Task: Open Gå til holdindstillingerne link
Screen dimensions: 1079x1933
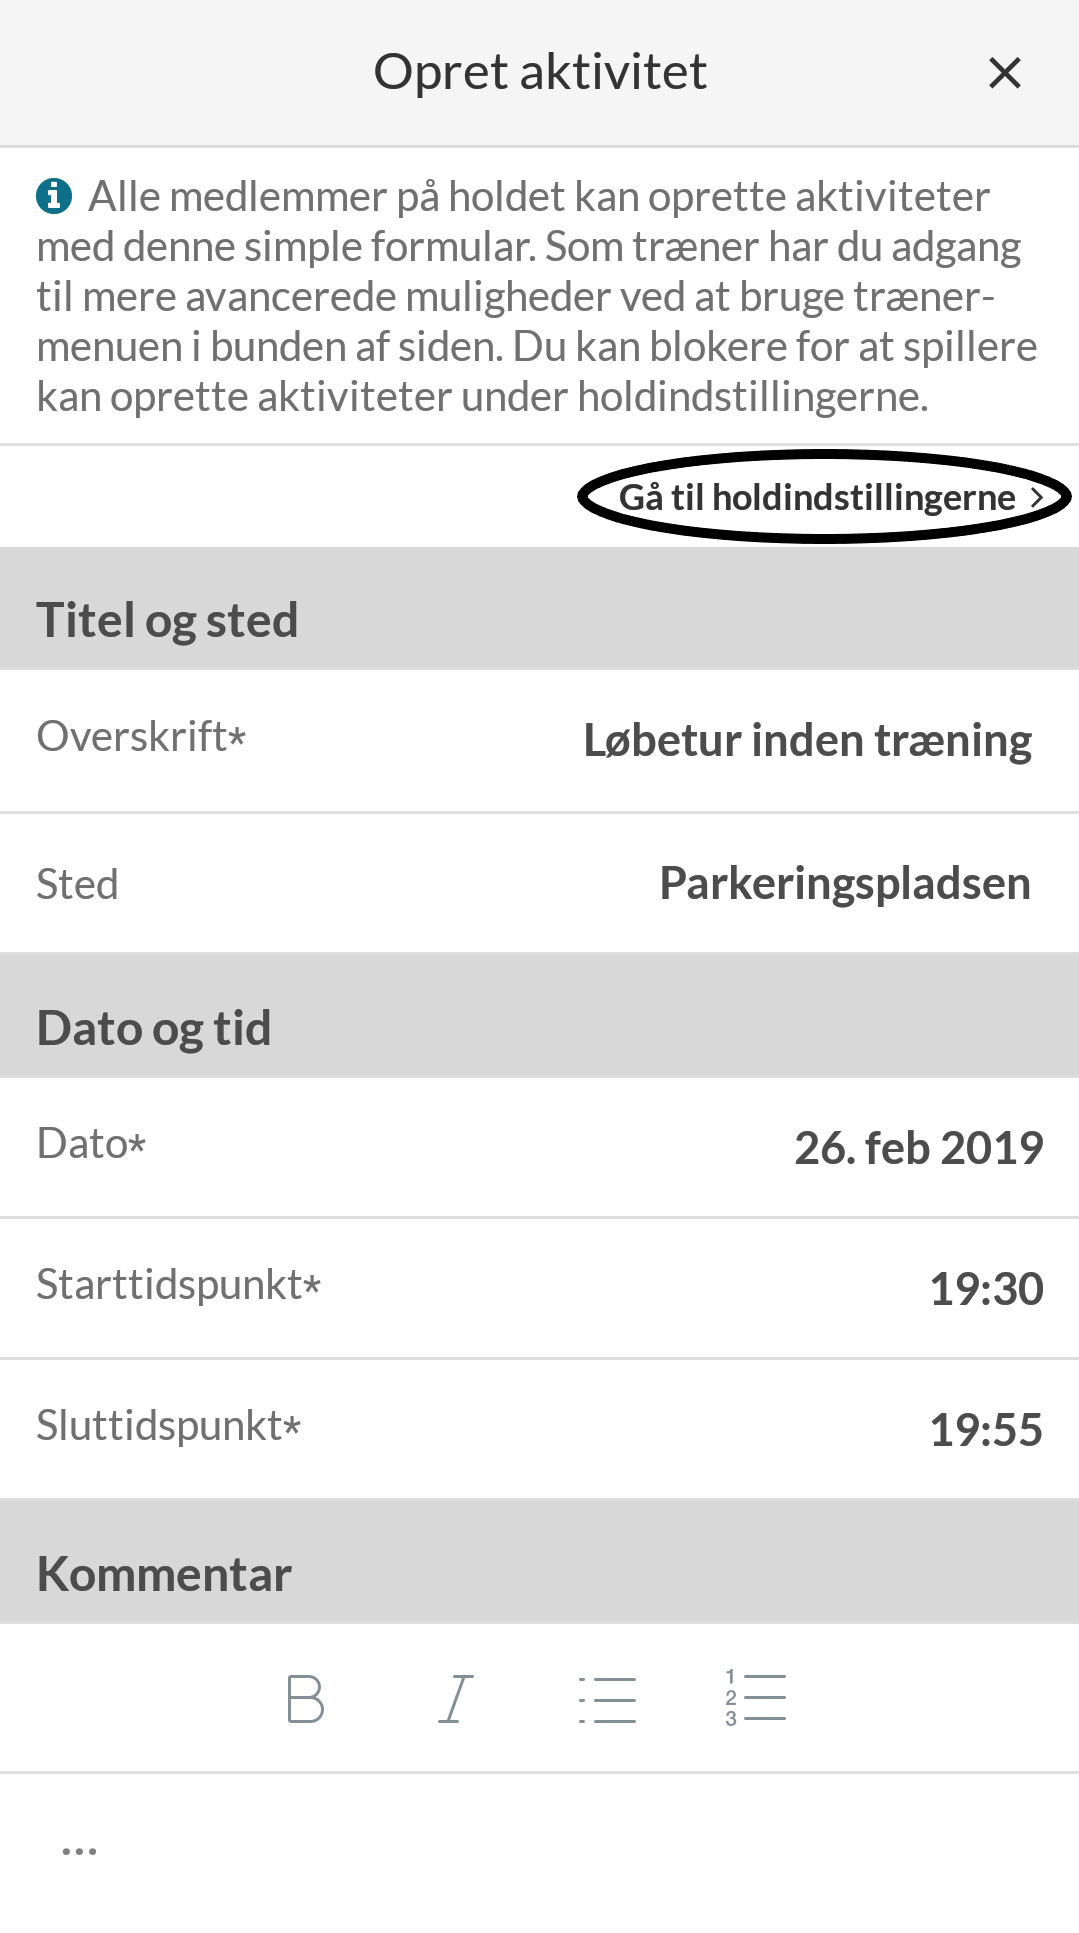Action: 817,498
